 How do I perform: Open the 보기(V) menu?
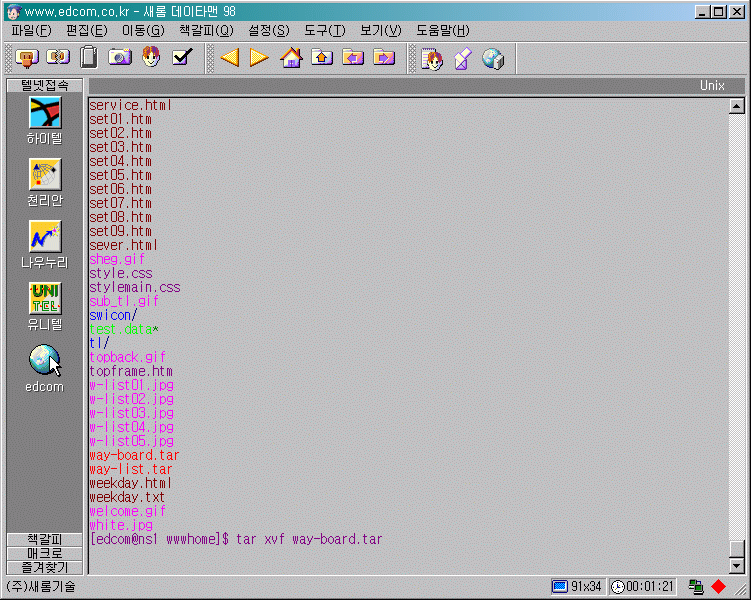pos(381,31)
